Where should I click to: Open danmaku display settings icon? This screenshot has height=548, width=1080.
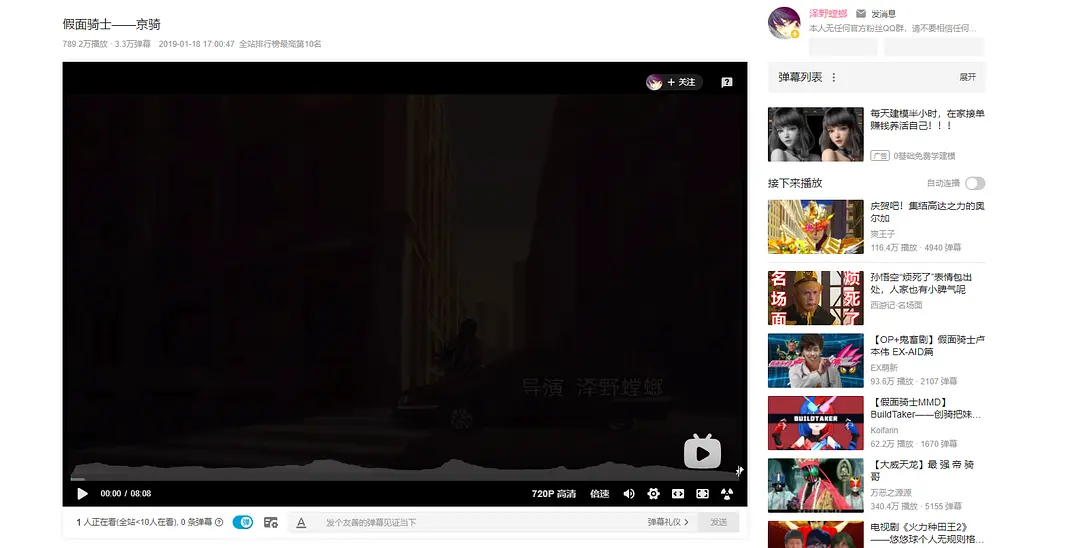[x=271, y=522]
